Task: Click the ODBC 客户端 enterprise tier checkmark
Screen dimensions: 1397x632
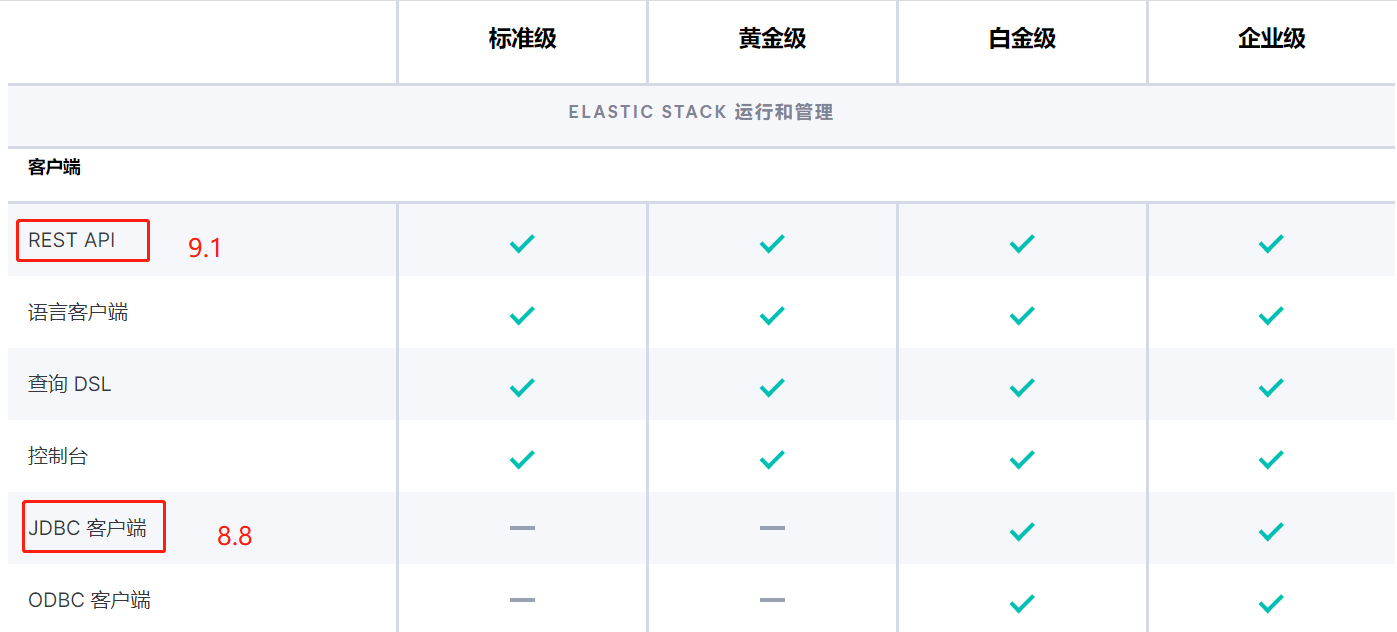Action: (1271, 603)
